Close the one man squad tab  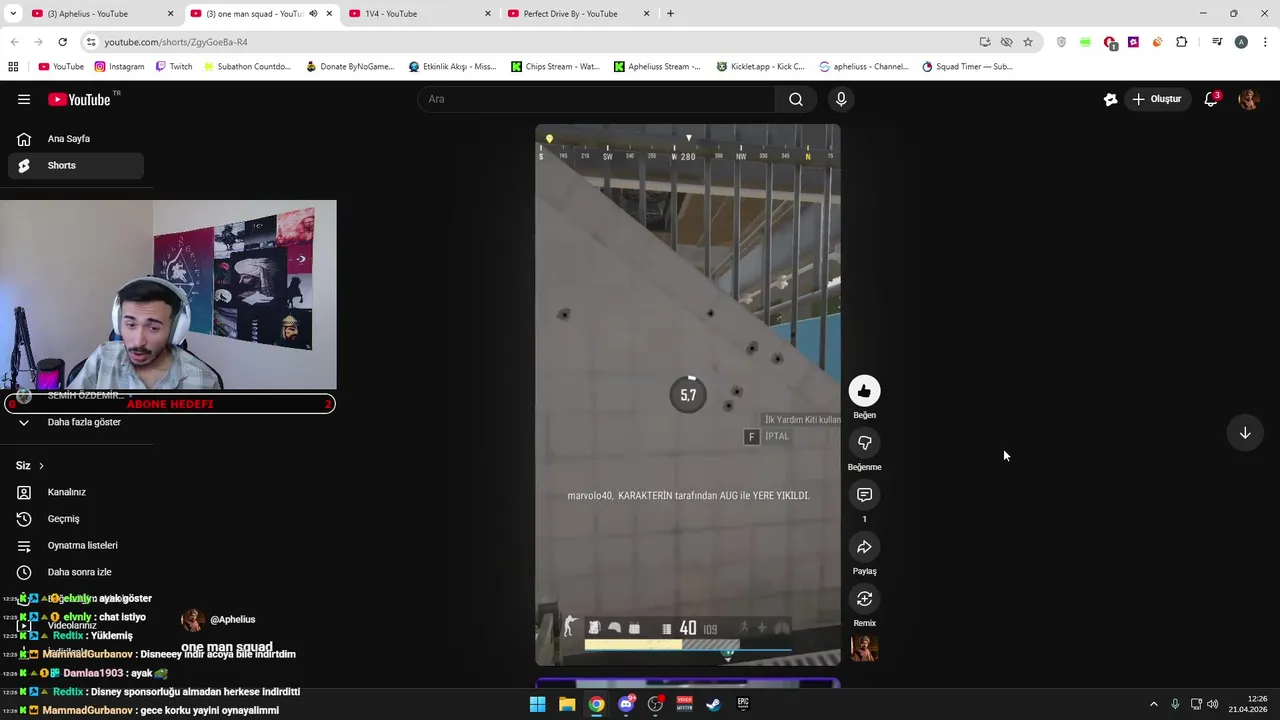(329, 14)
